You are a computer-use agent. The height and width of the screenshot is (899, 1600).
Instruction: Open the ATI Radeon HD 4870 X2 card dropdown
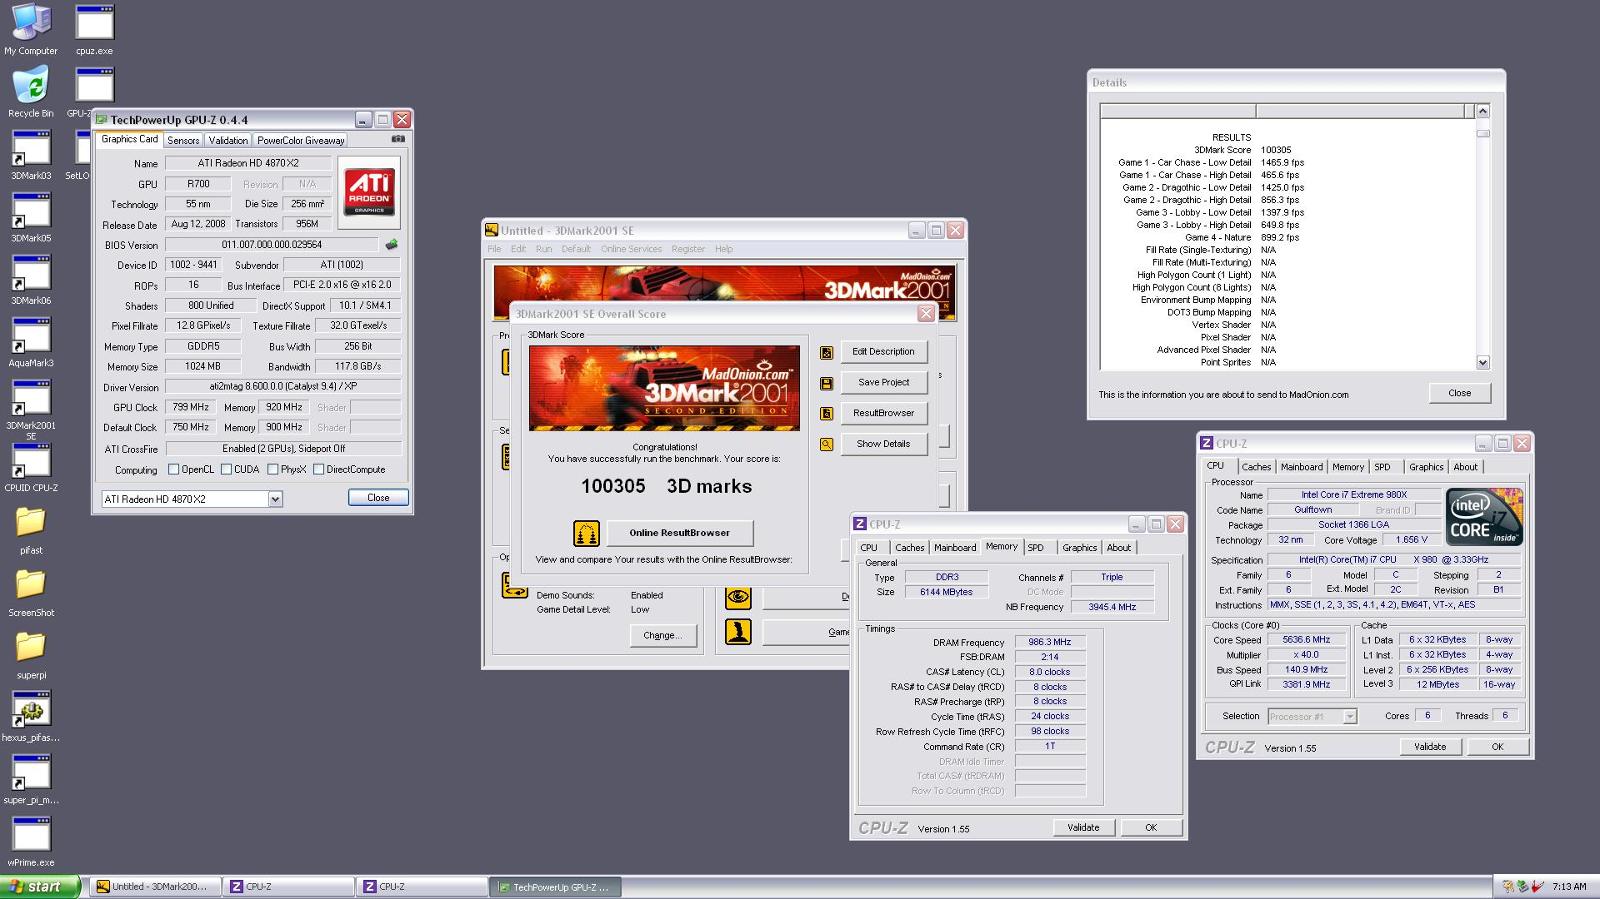pos(275,499)
